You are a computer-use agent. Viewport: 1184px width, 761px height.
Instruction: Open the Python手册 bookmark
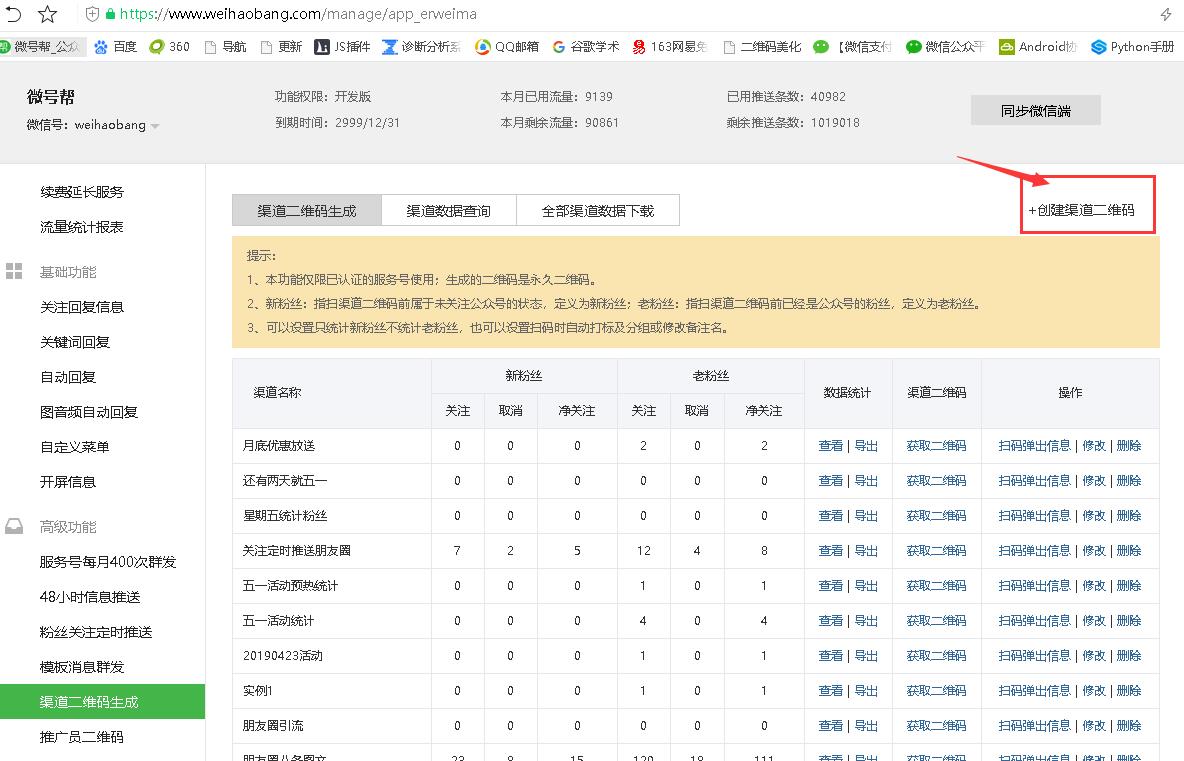(x=1133, y=47)
